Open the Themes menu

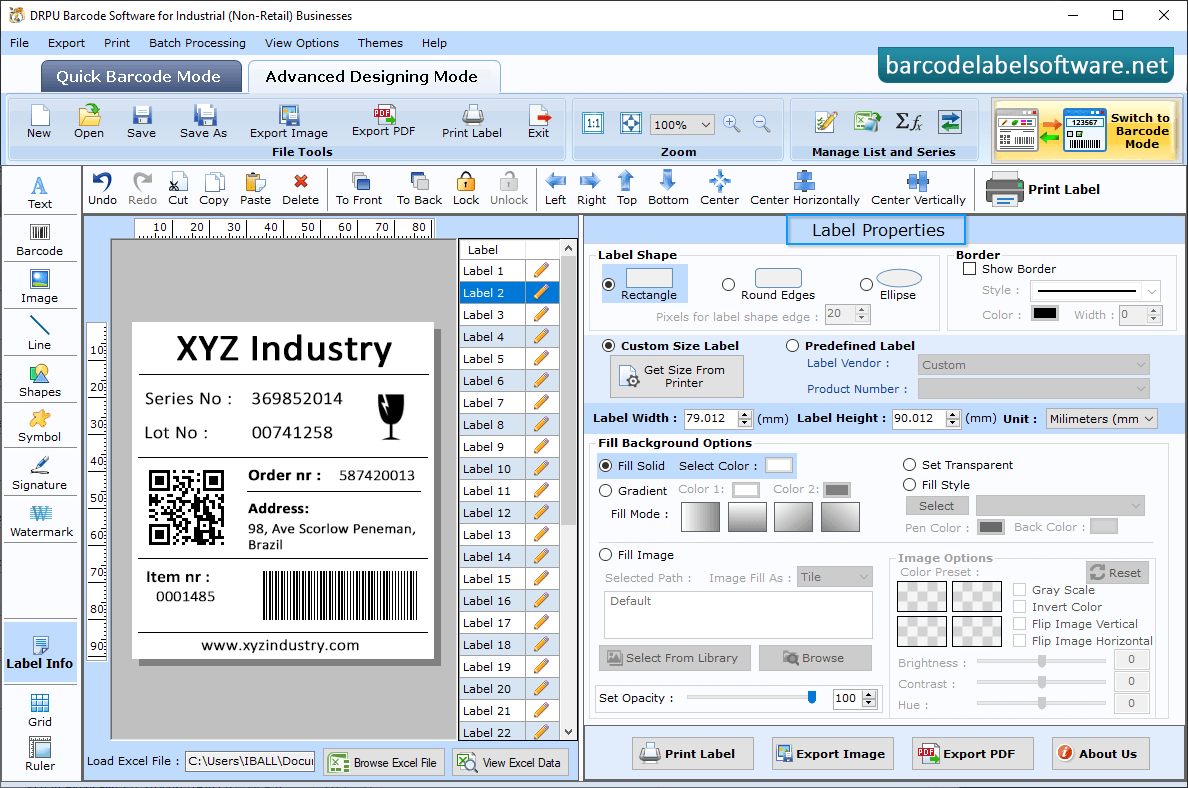(x=380, y=43)
